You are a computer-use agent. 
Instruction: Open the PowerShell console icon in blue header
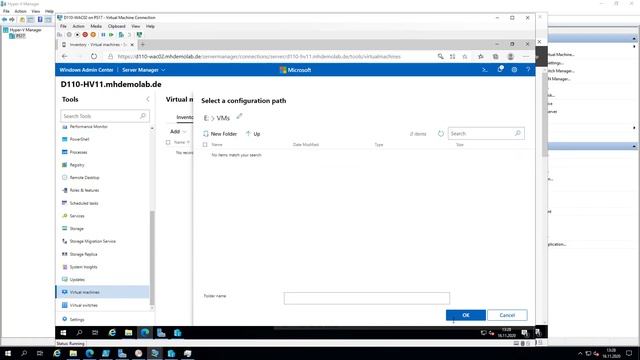(x=484, y=70)
